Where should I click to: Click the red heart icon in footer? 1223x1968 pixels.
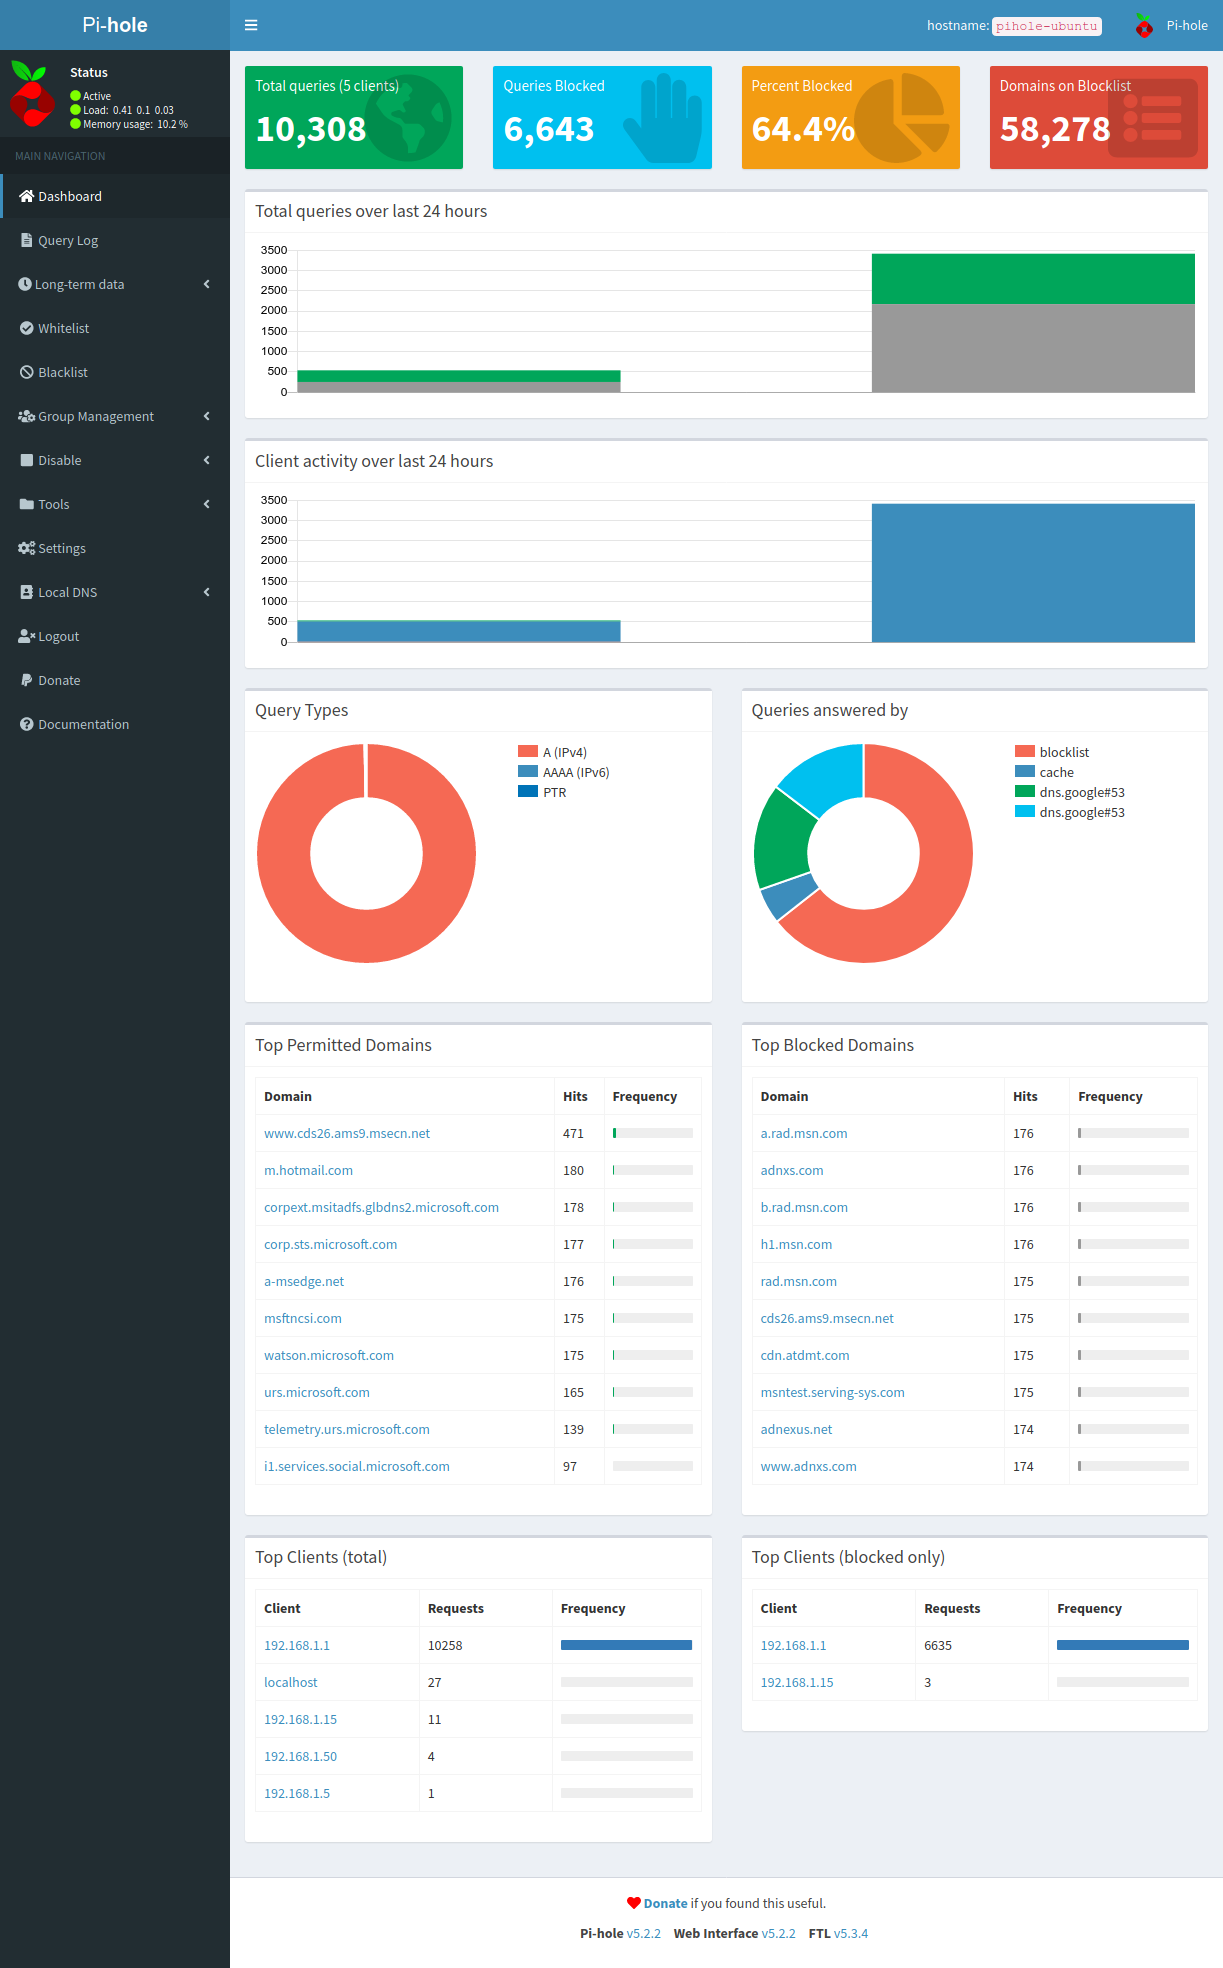634,1903
